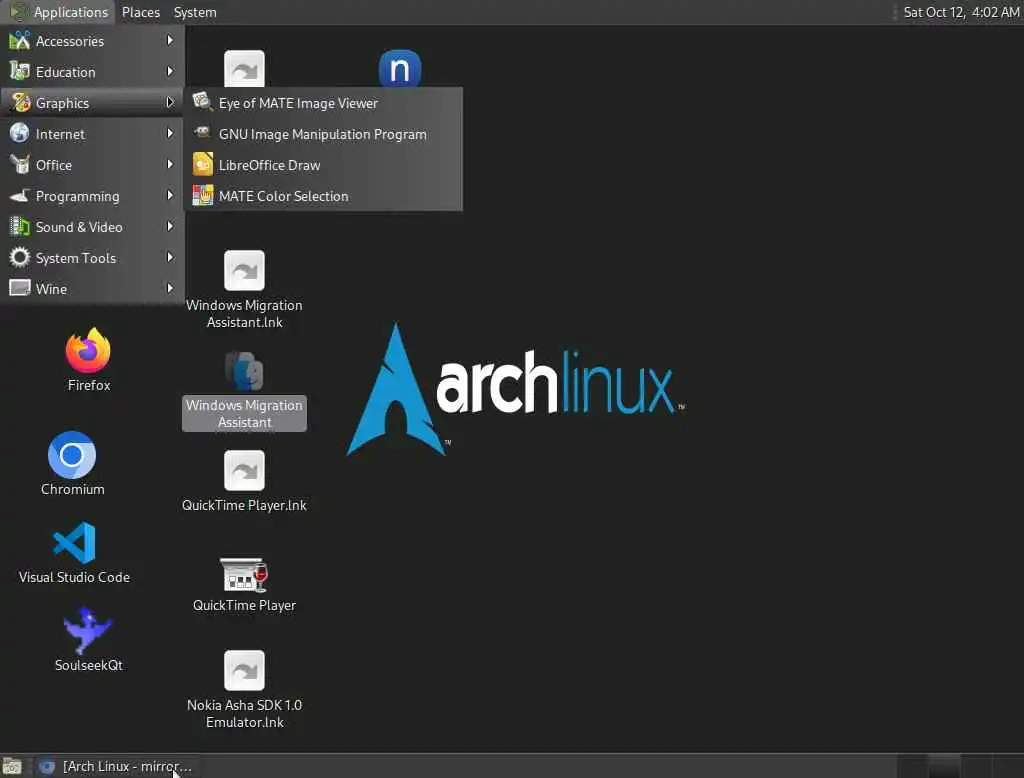The height and width of the screenshot is (778, 1024).
Task: Launch GNU Image Manipulation Program
Action: click(324, 134)
